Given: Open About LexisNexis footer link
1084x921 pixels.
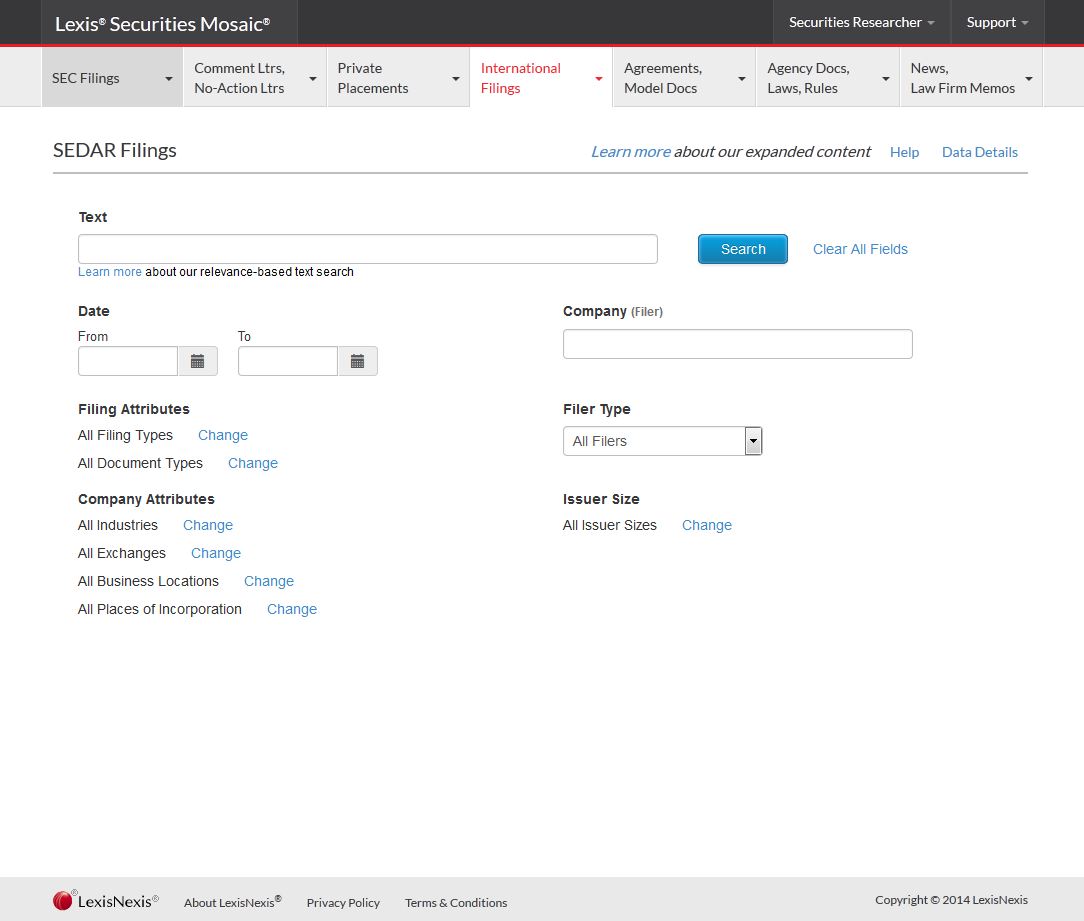Looking at the screenshot, I should pyautogui.click(x=232, y=902).
